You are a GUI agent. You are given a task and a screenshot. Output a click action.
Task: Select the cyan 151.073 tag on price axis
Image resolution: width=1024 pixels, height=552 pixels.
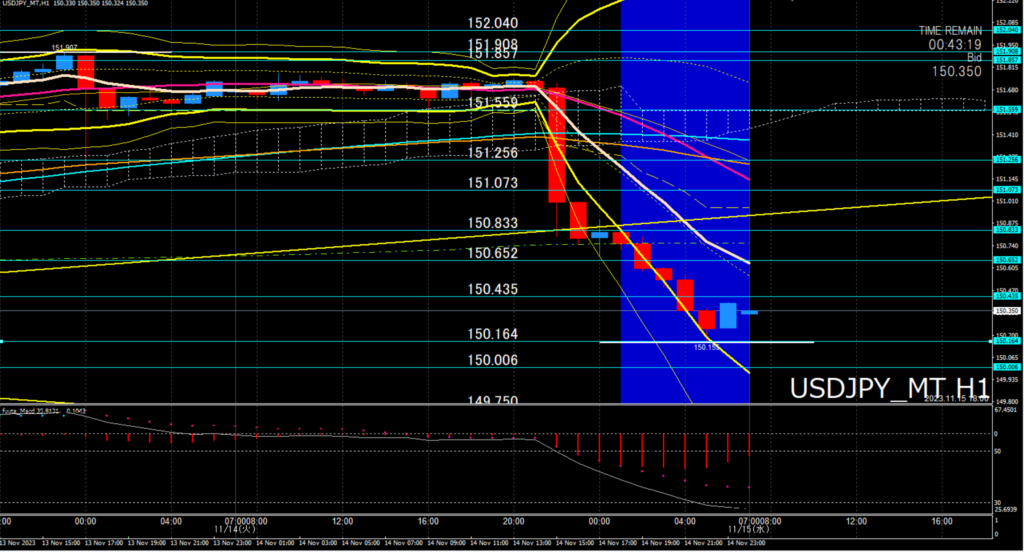click(x=1006, y=190)
